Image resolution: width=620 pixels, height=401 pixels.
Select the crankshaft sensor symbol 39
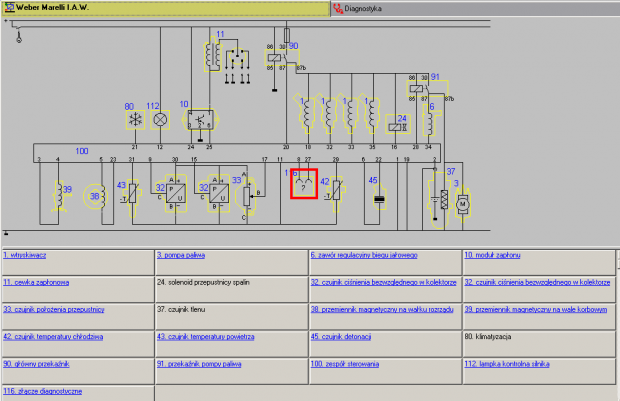61,196
